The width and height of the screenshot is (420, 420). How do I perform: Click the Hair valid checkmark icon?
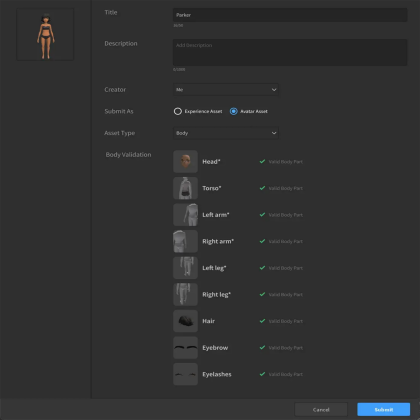(x=262, y=321)
